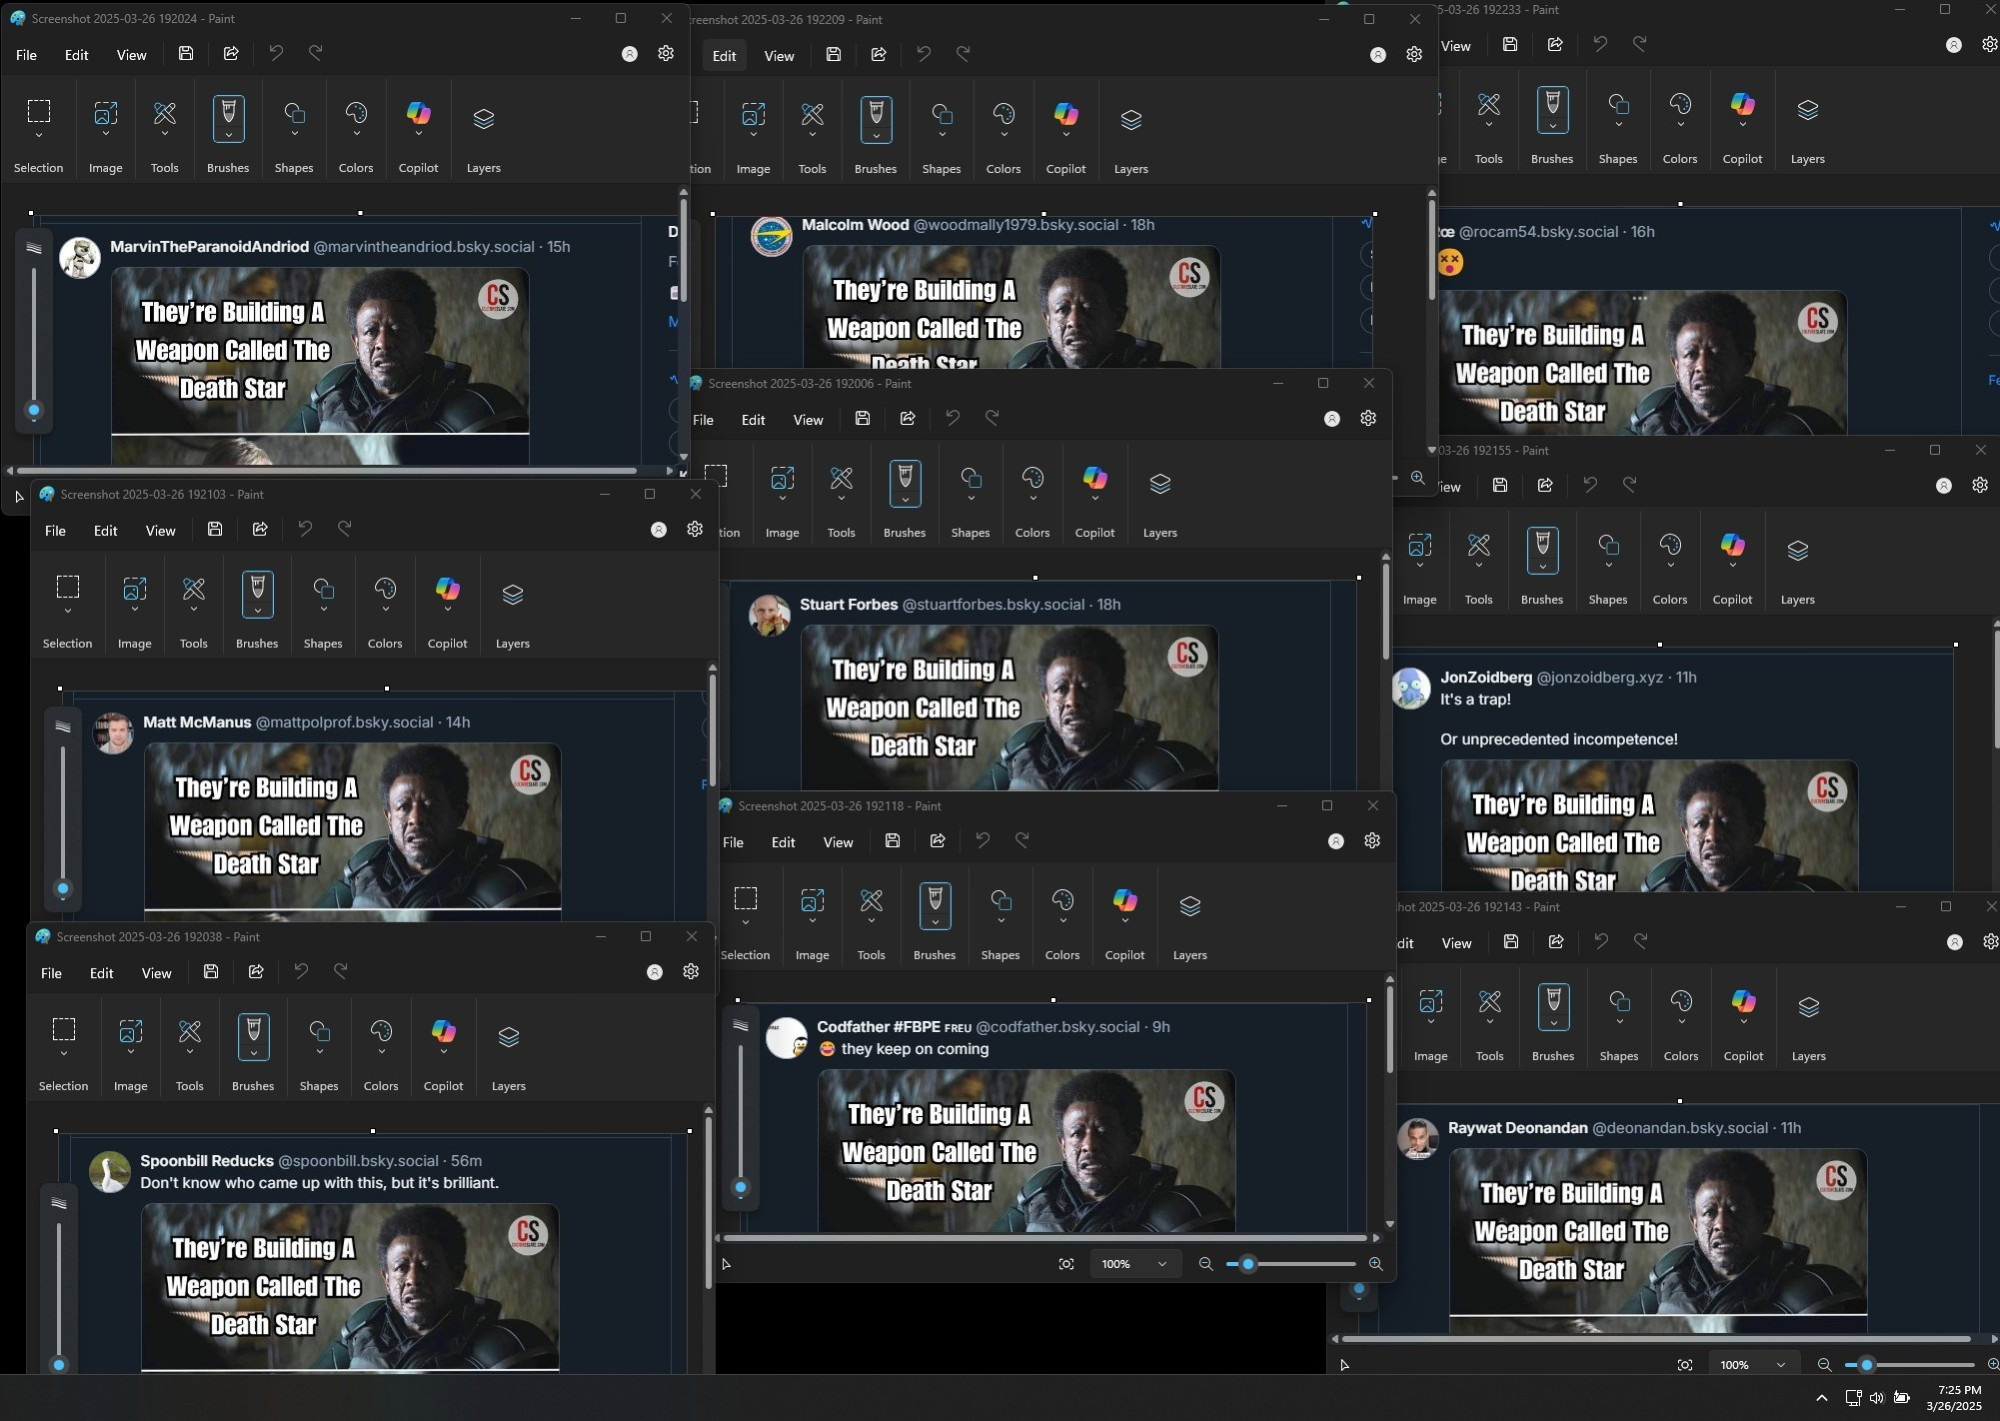Expand Brushes dropdown in Screenshot 192038 window
2000x1421 pixels.
point(253,1053)
